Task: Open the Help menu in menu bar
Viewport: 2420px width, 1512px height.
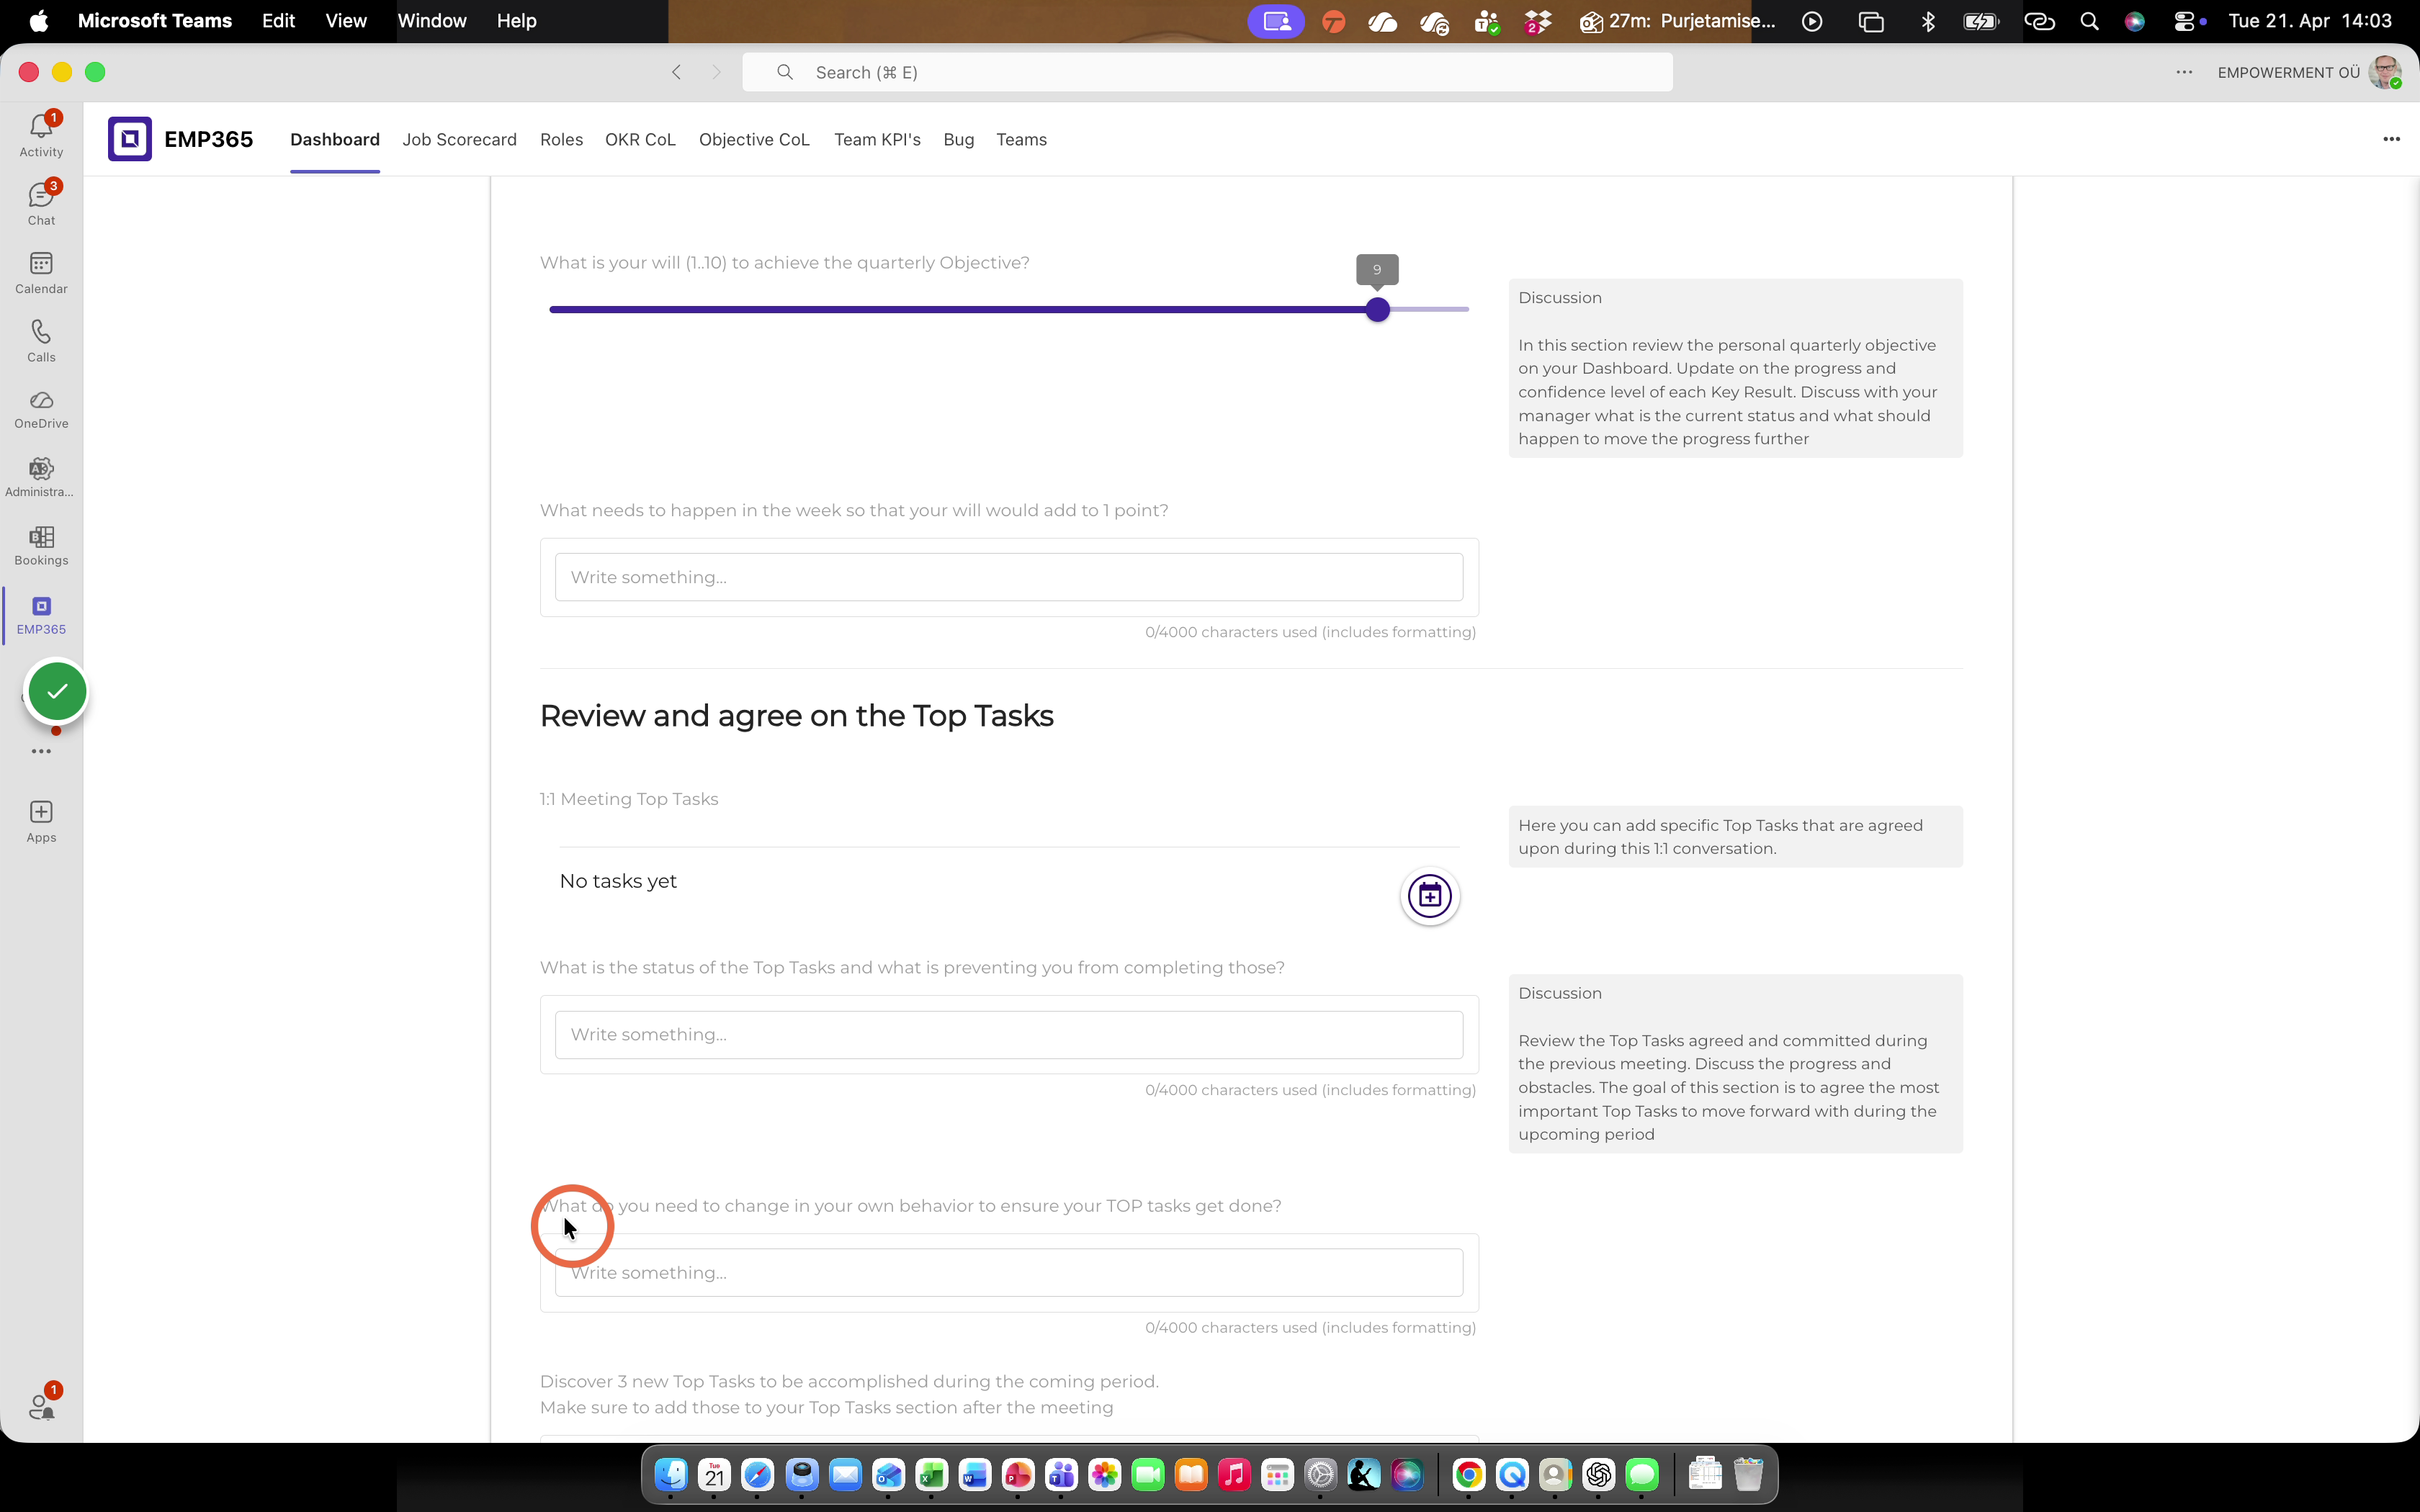Action: pyautogui.click(x=517, y=21)
